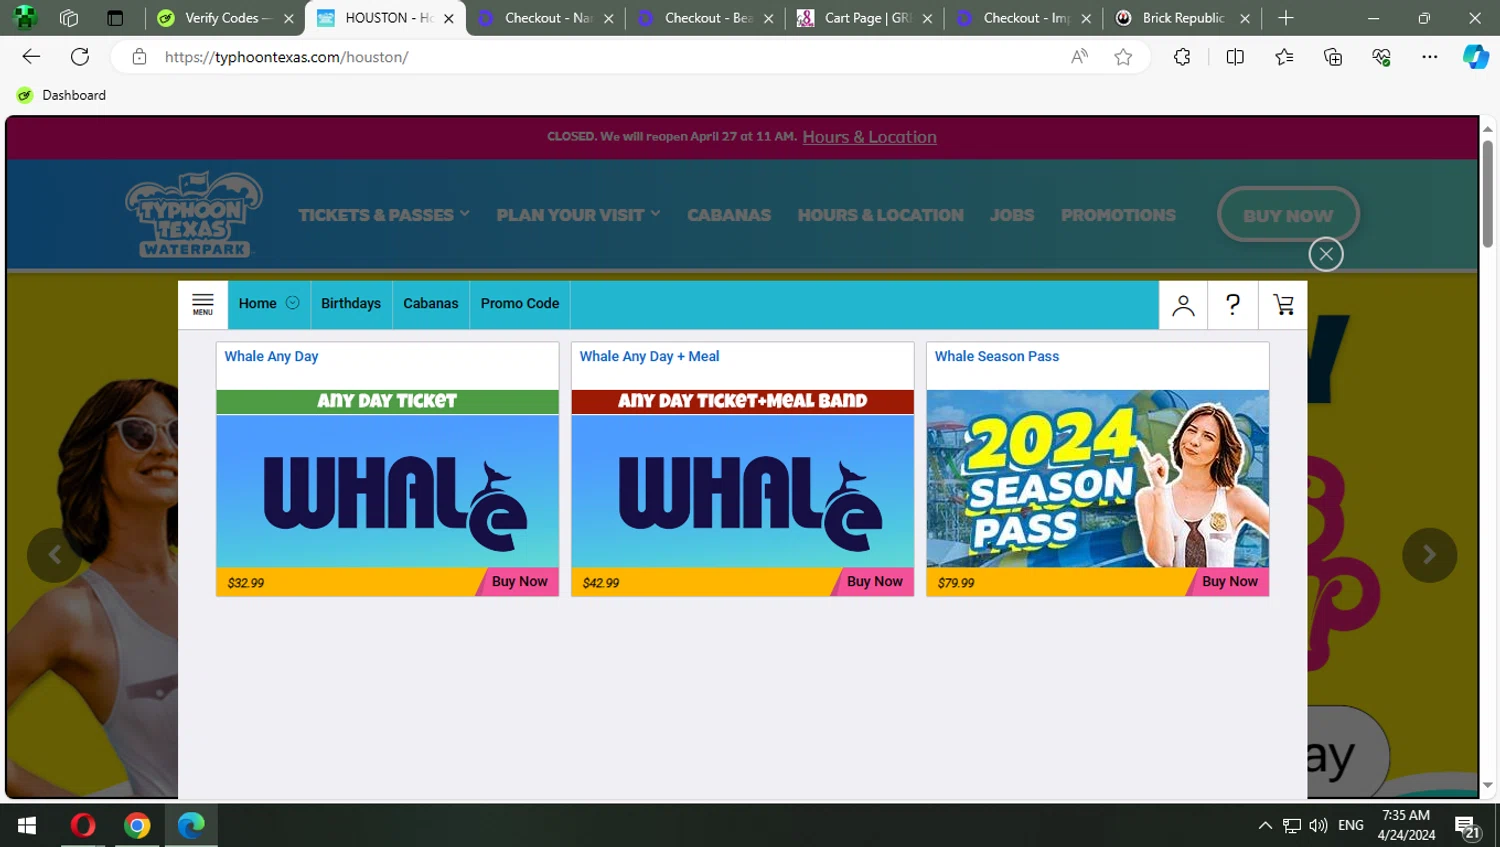Open the Cabanas tab in the ticket popup
Image resolution: width=1500 pixels, height=847 pixels.
pos(431,304)
